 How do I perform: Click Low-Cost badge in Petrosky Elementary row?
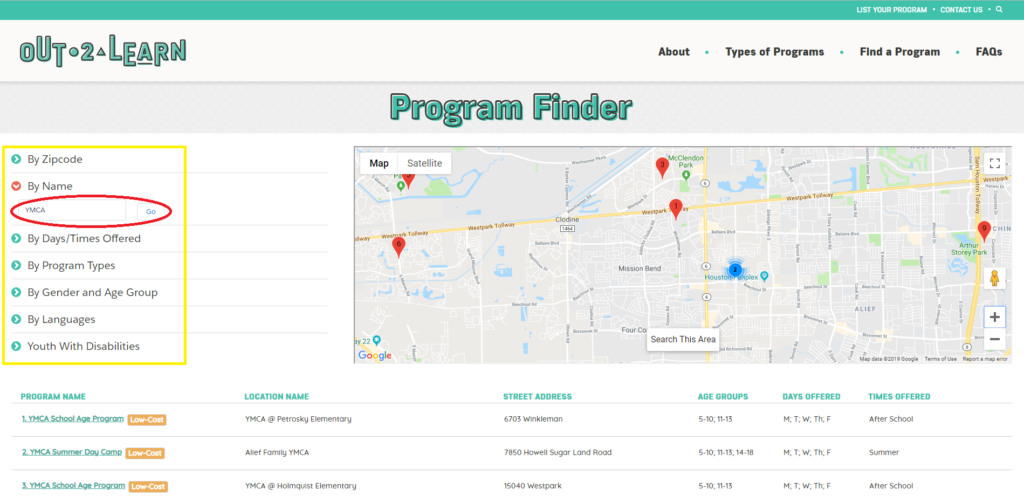point(147,420)
